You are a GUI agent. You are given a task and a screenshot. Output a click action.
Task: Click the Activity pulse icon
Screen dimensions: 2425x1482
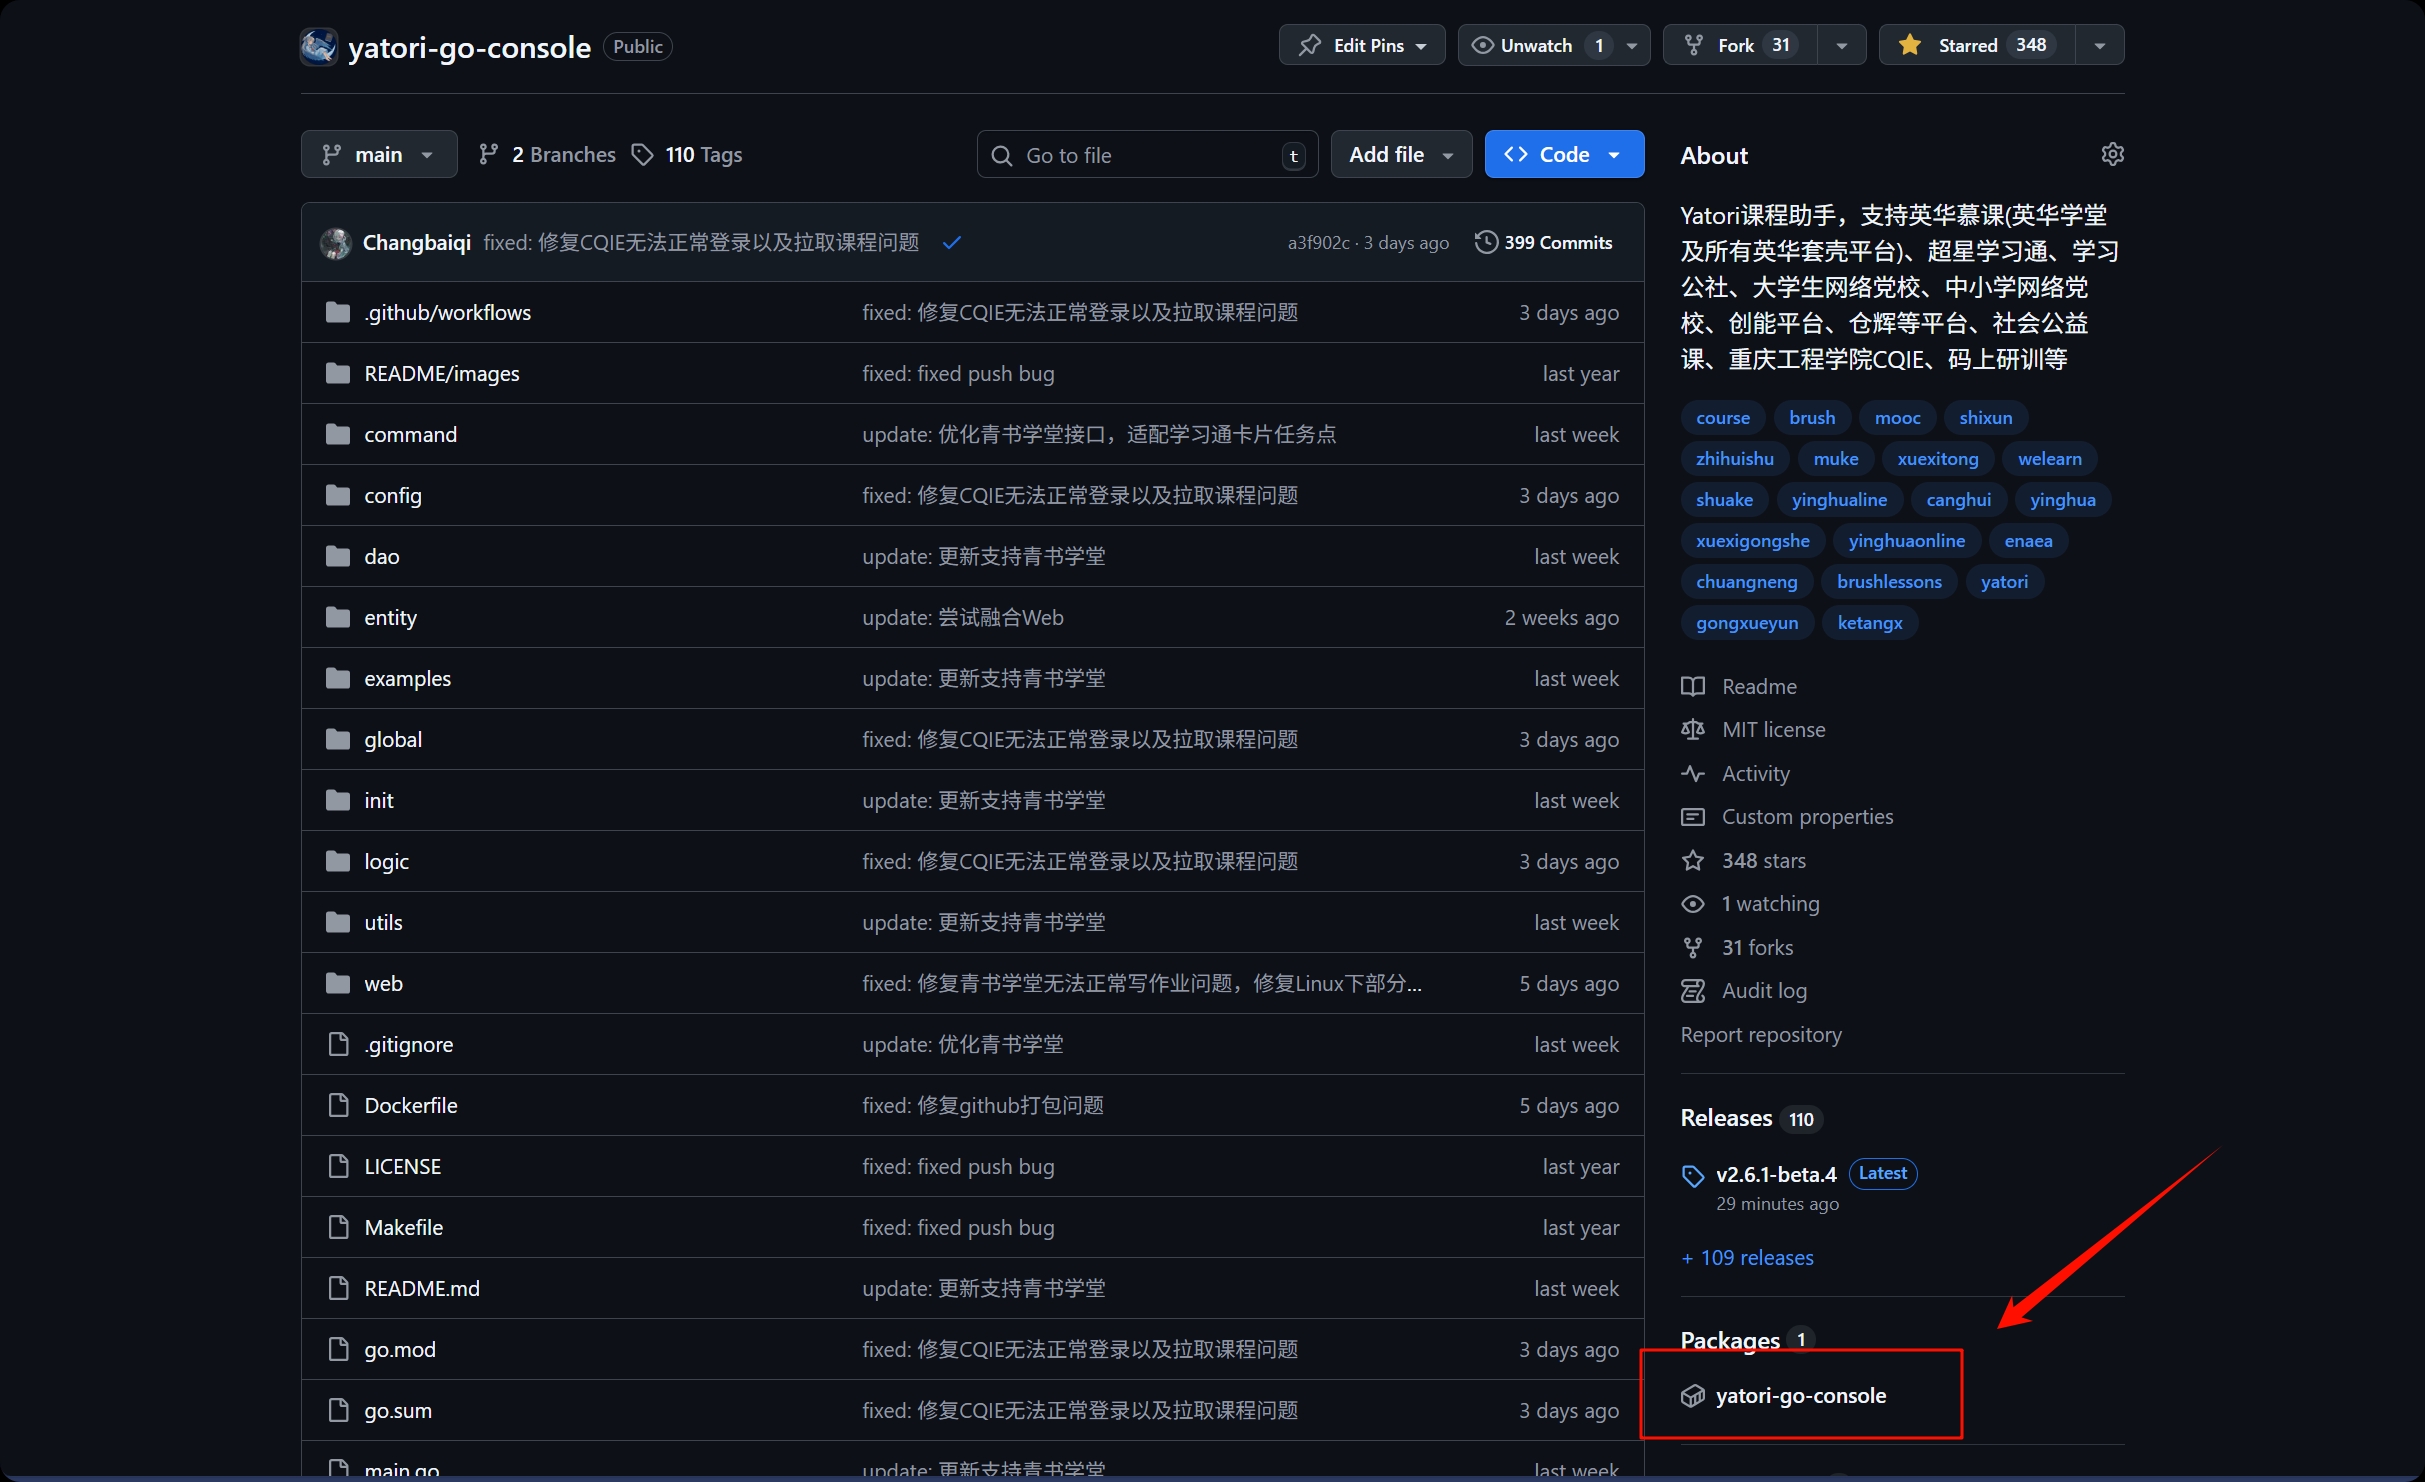(1694, 774)
